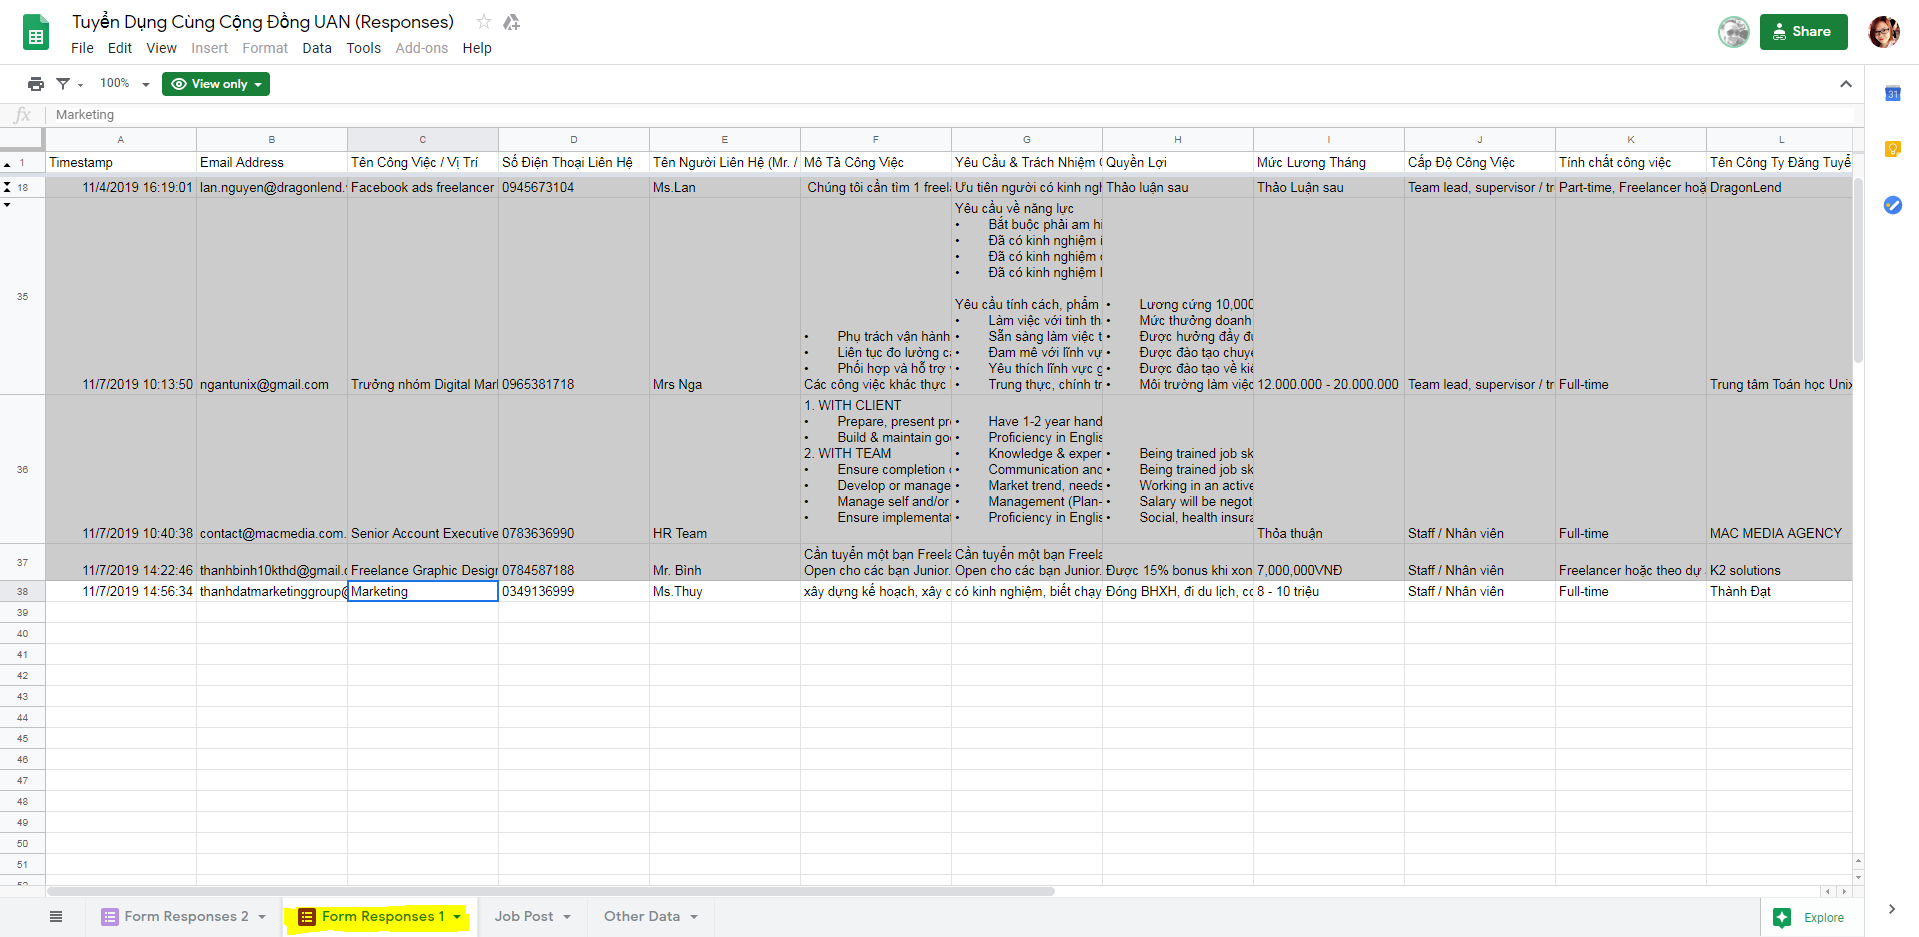
Task: Click the spreadsheet title
Action: [x=263, y=22]
